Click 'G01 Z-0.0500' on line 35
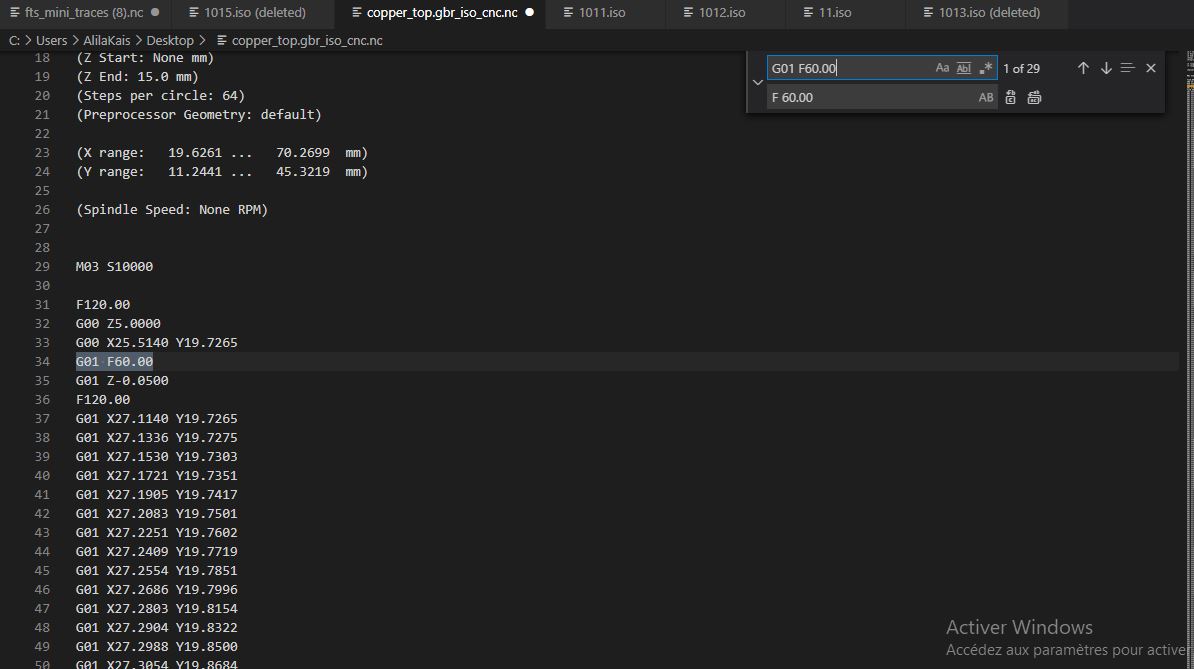 122,381
